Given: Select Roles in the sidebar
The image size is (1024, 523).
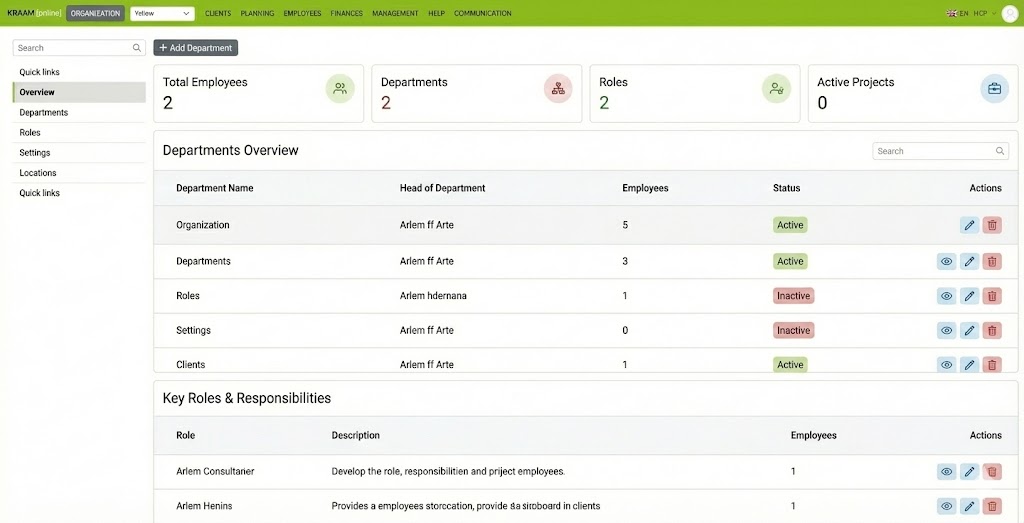Looking at the screenshot, I should pos(79,133).
